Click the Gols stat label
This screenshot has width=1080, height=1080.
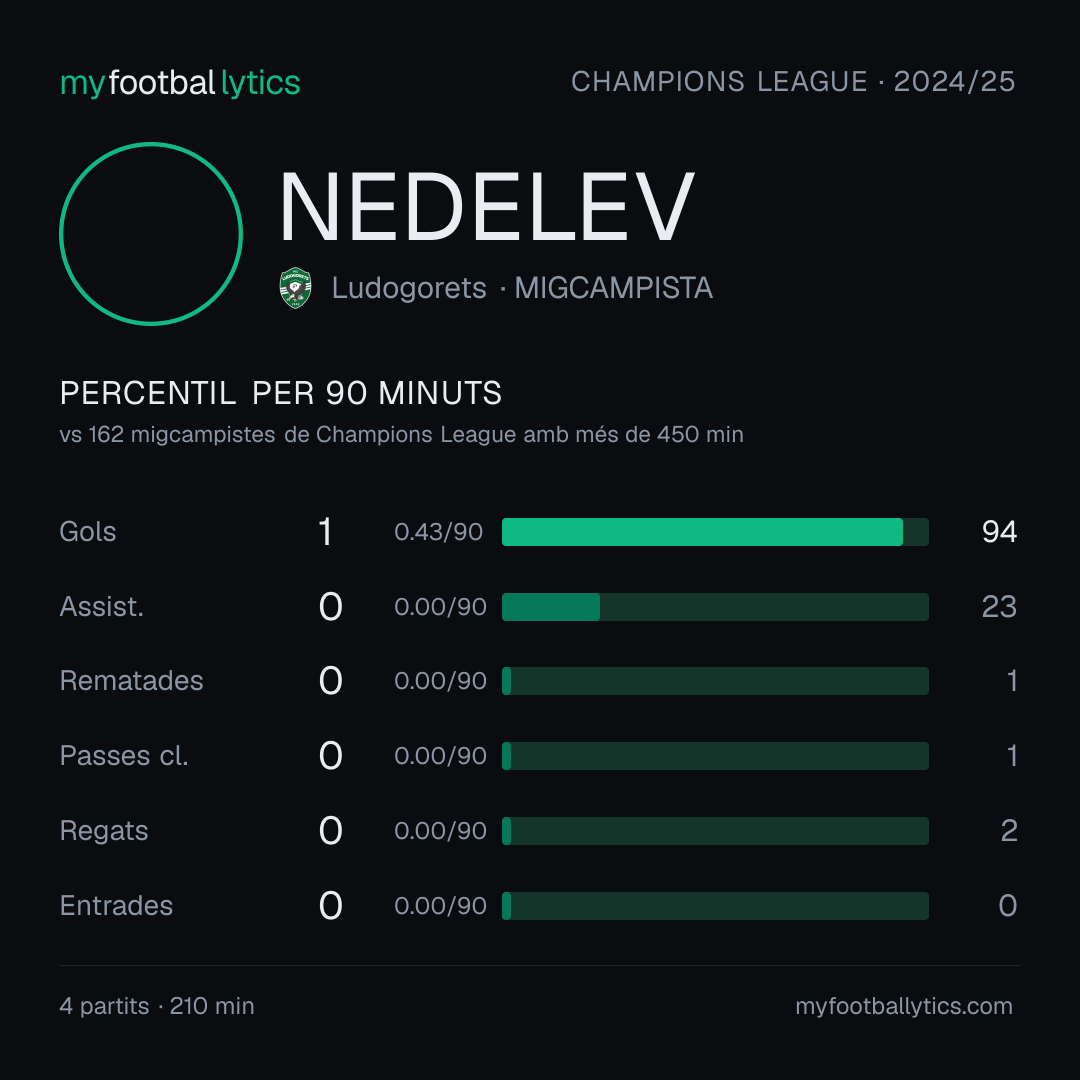87,532
